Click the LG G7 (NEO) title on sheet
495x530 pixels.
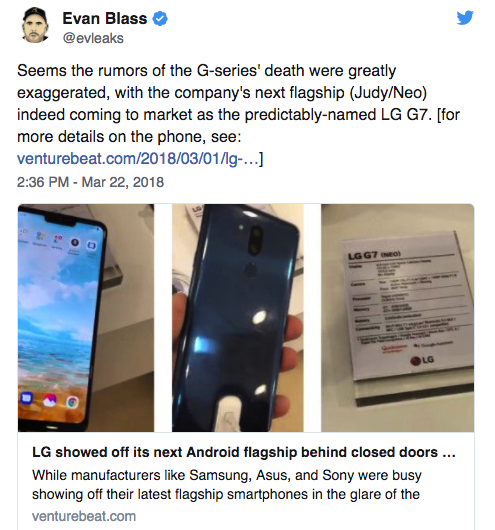369,255
